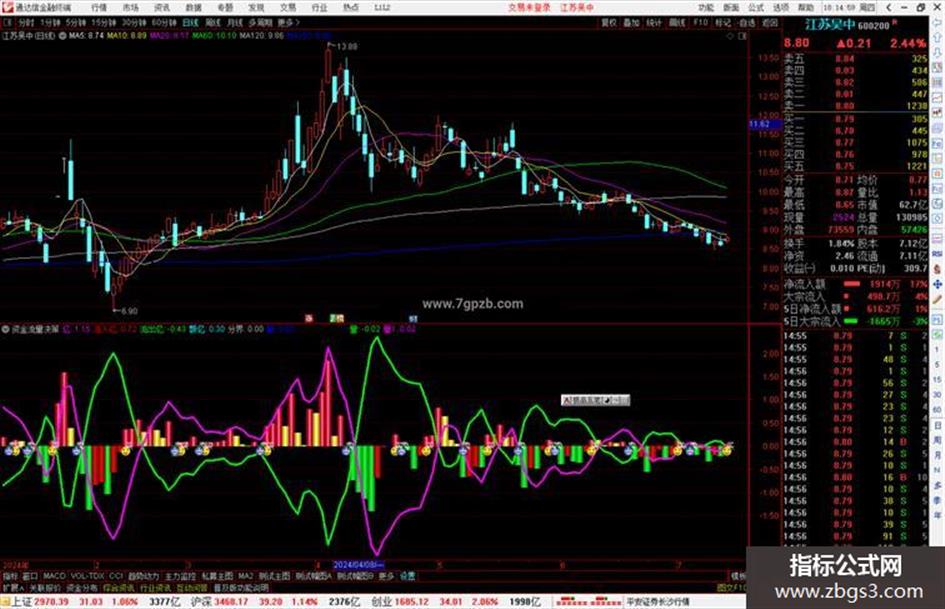The image size is (945, 609).
Task: Open the 综合资讯 tab
Action: [x=118, y=587]
